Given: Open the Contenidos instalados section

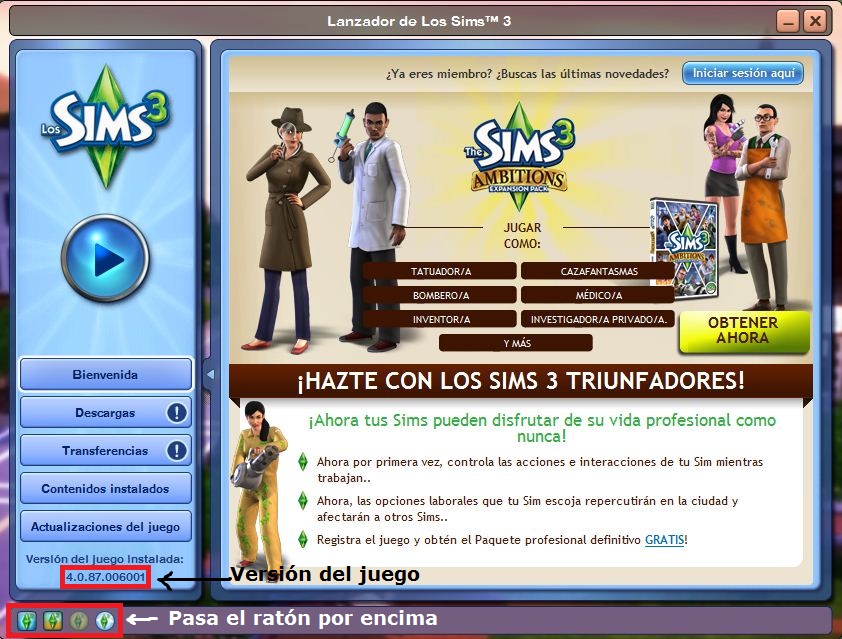Looking at the screenshot, I should tap(105, 488).
